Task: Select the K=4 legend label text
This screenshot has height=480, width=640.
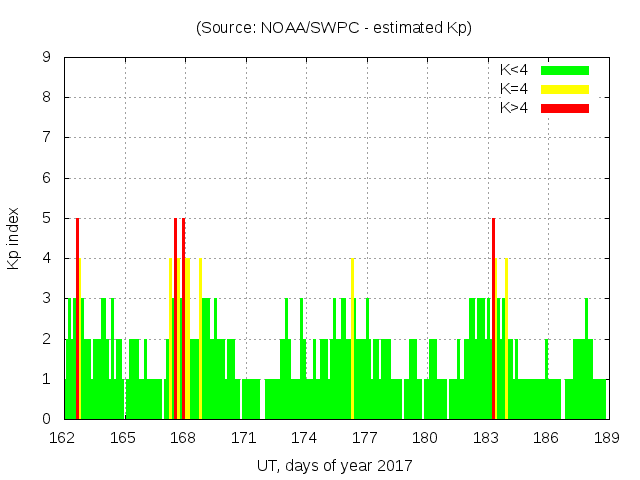Action: coord(515,89)
